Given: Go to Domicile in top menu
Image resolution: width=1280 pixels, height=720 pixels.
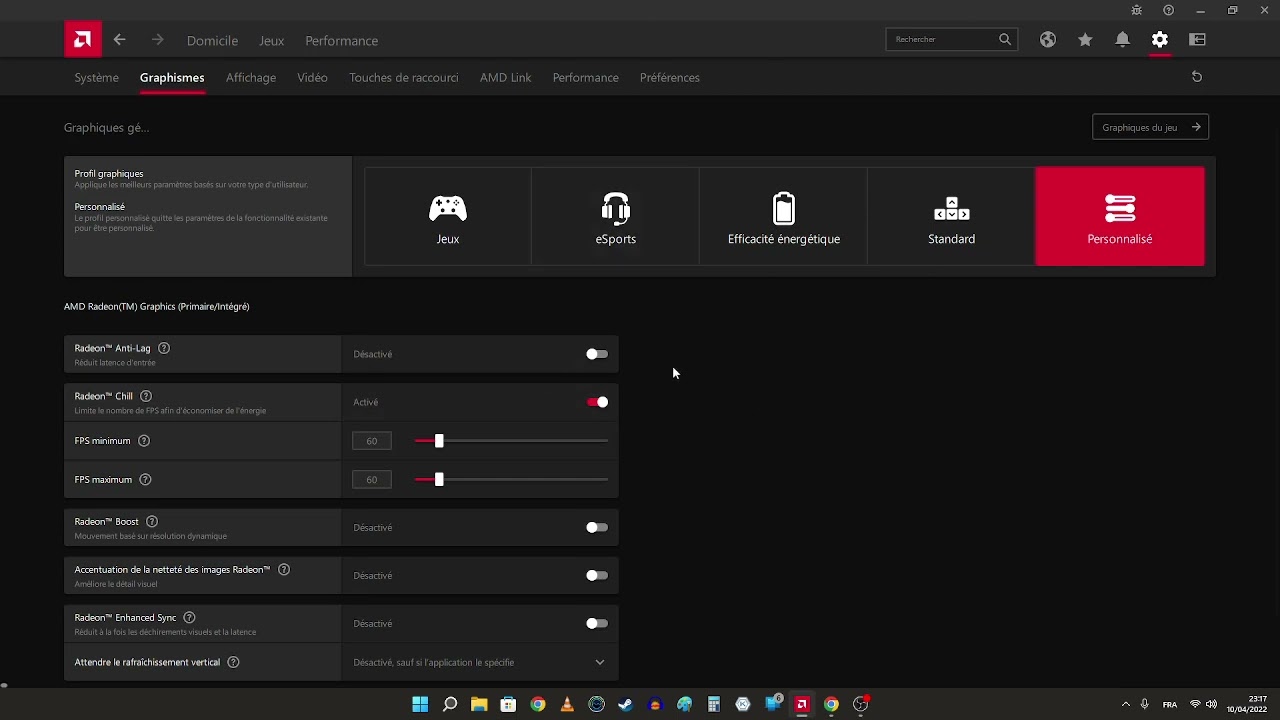Looking at the screenshot, I should 212,41.
